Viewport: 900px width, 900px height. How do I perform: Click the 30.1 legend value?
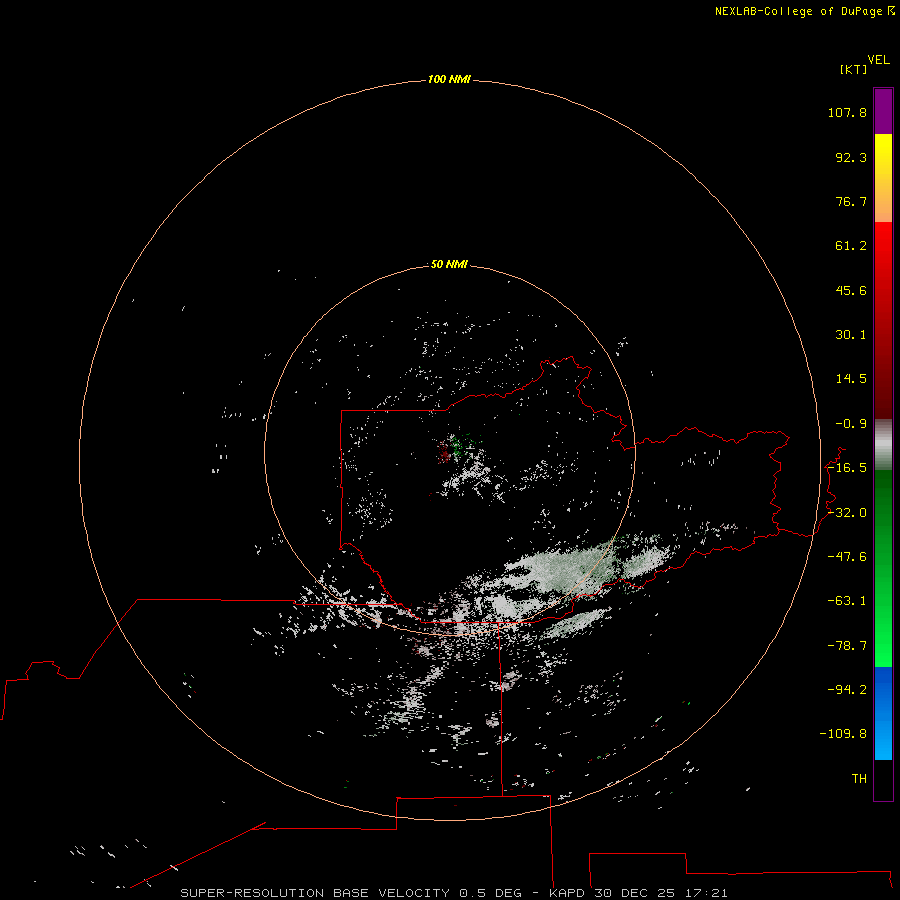tap(851, 335)
